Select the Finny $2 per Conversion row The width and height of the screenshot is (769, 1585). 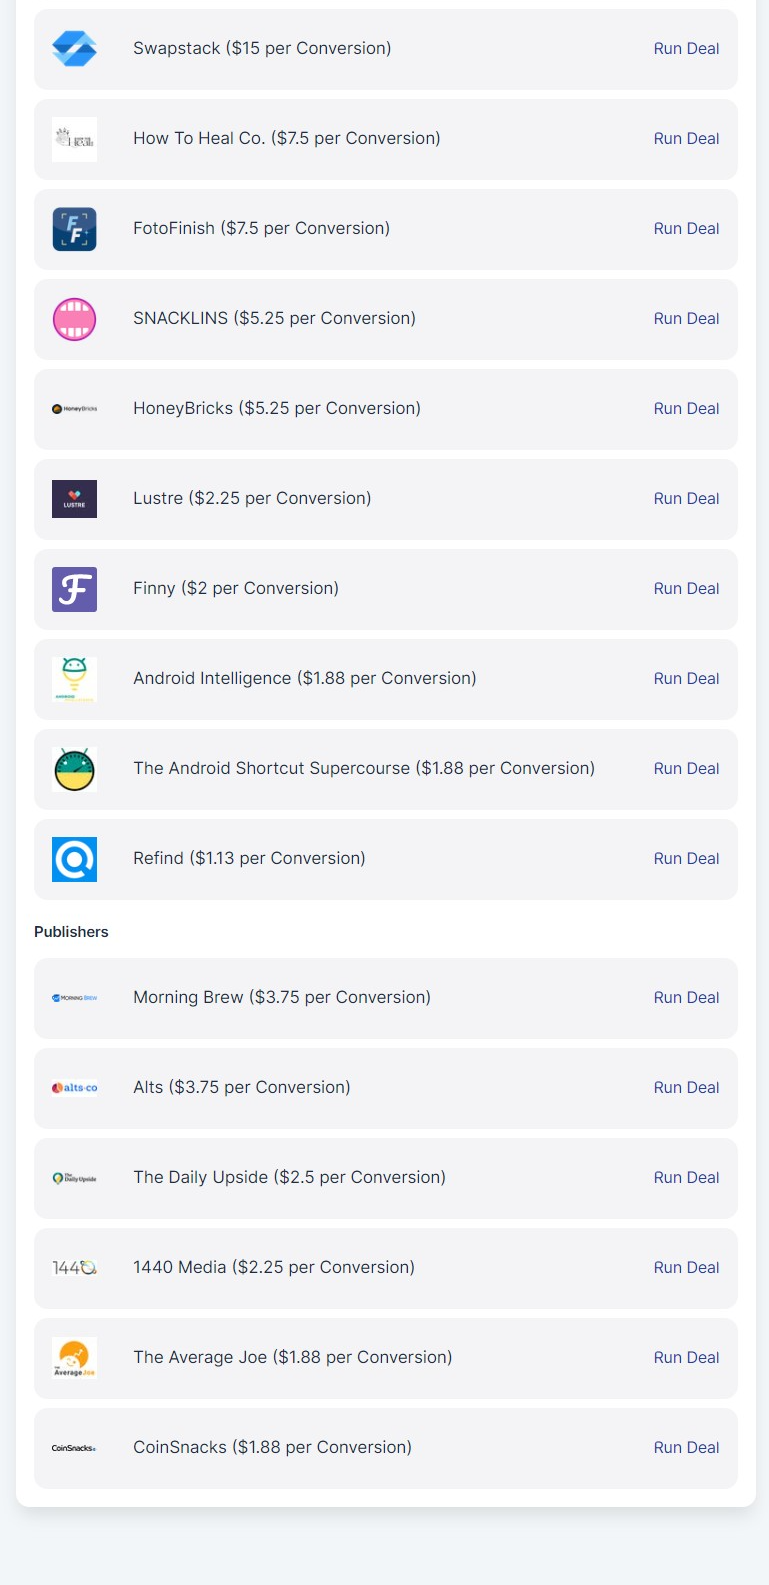236,589
